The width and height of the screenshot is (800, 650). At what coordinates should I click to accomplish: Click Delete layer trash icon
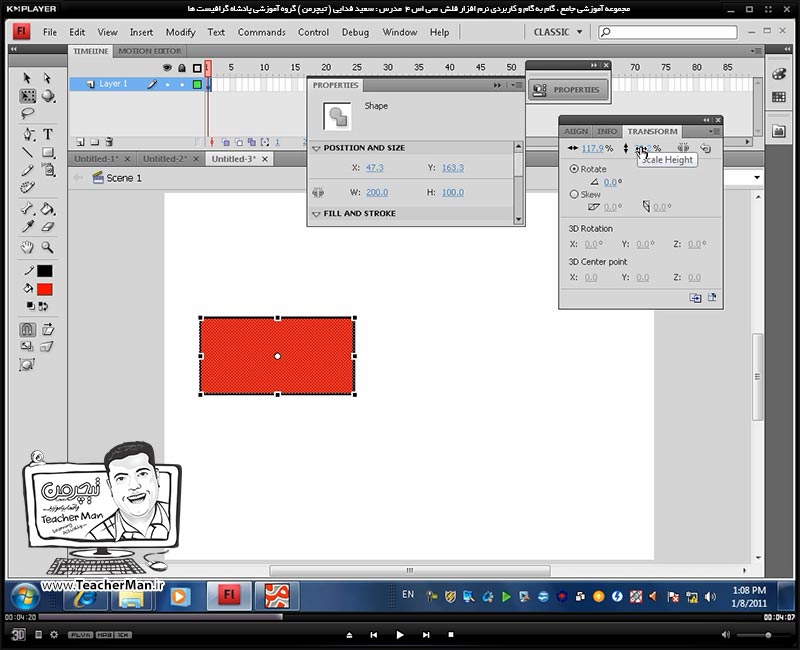pos(109,142)
